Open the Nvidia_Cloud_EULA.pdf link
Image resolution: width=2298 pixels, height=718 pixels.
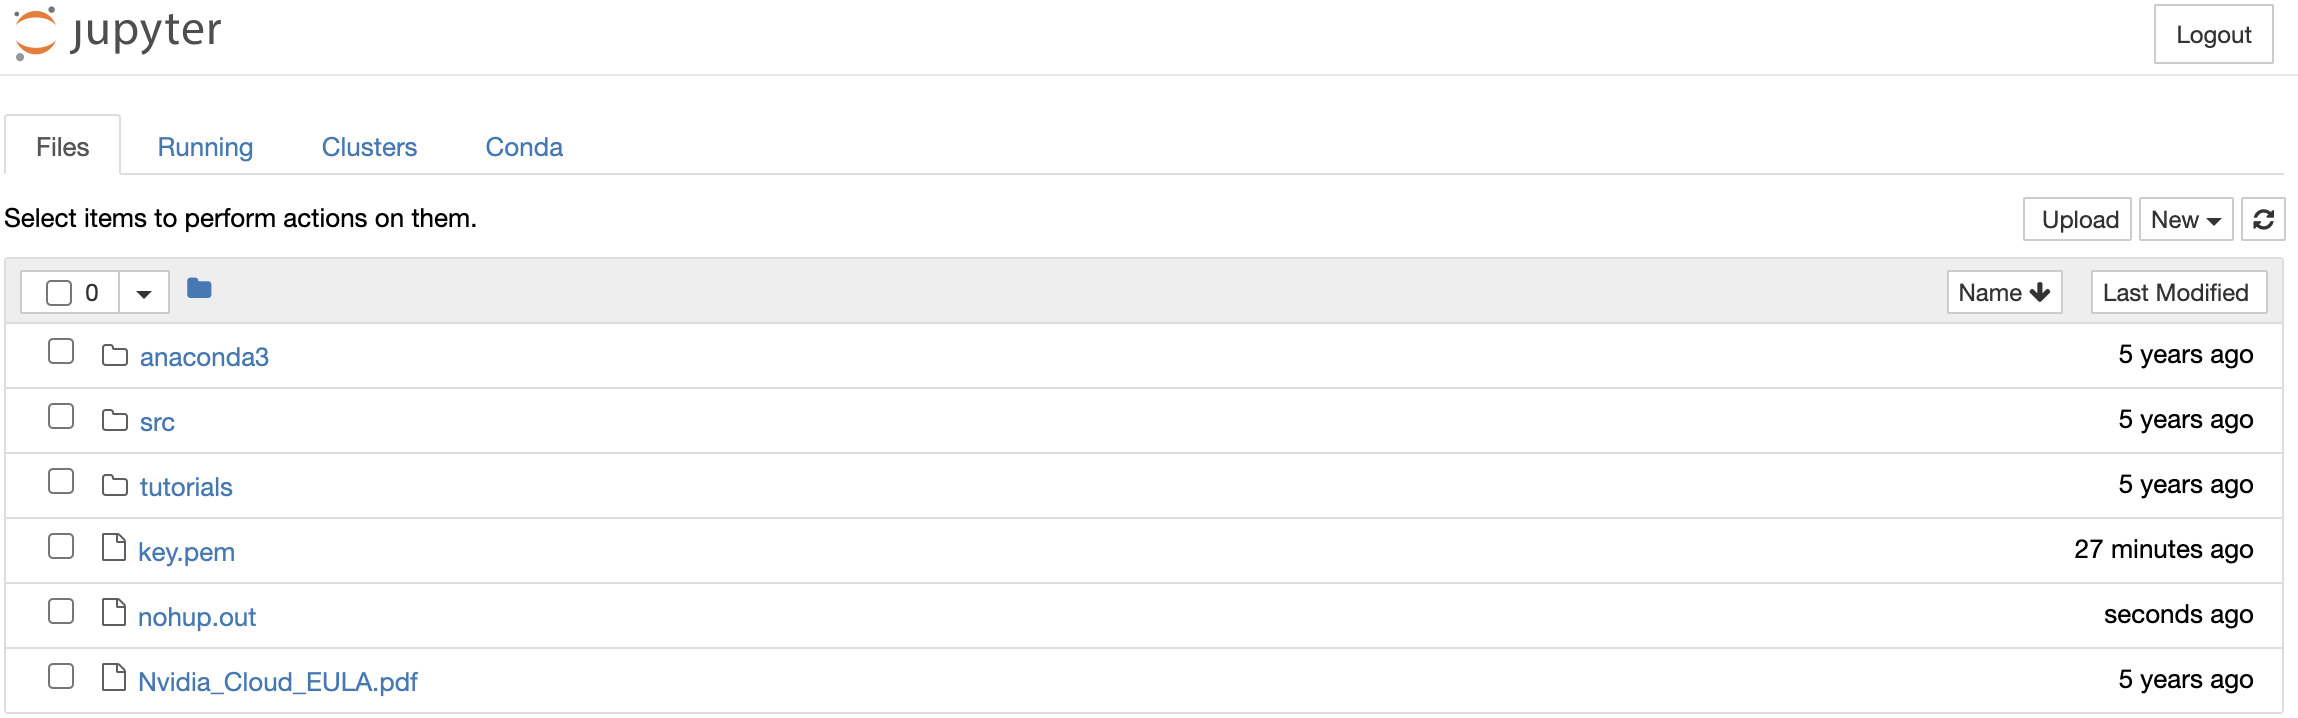pos(278,682)
